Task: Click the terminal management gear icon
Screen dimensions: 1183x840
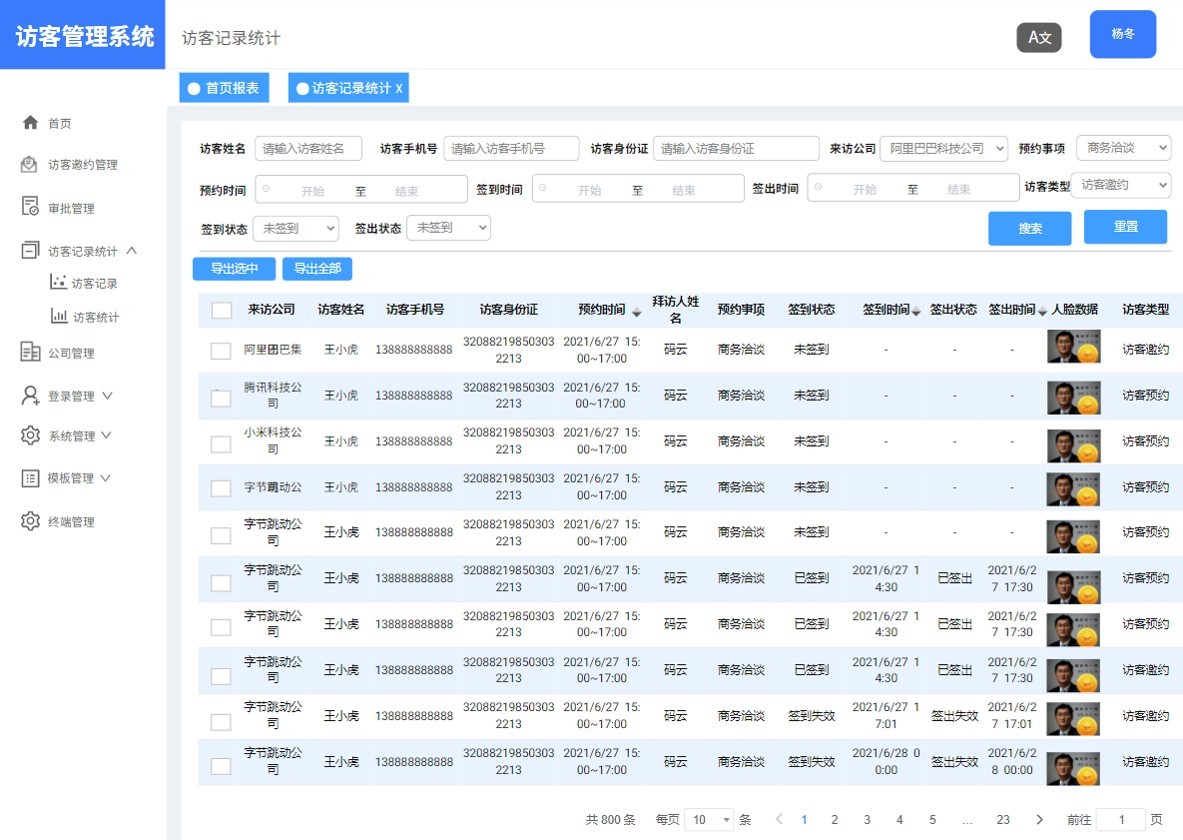Action: pos(30,521)
